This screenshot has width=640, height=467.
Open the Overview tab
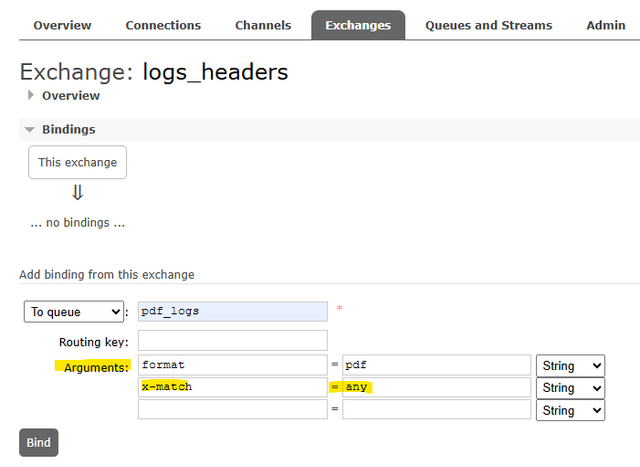coord(62,25)
